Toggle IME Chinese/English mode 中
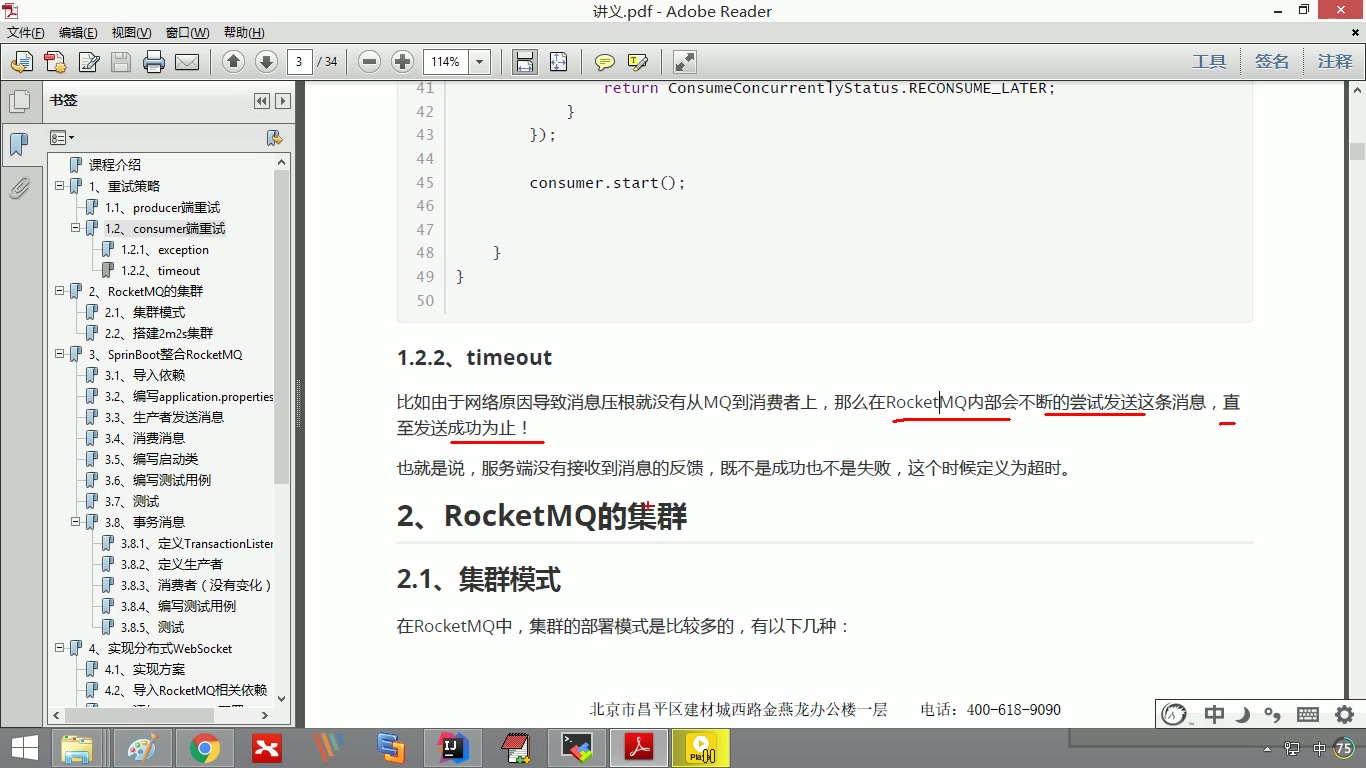This screenshot has height=768, width=1366. coord(1214,714)
